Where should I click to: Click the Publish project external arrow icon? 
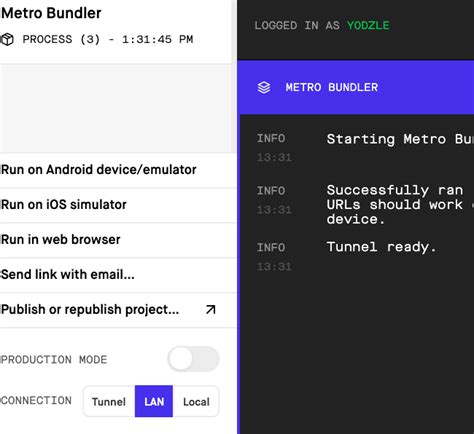pyautogui.click(x=211, y=310)
